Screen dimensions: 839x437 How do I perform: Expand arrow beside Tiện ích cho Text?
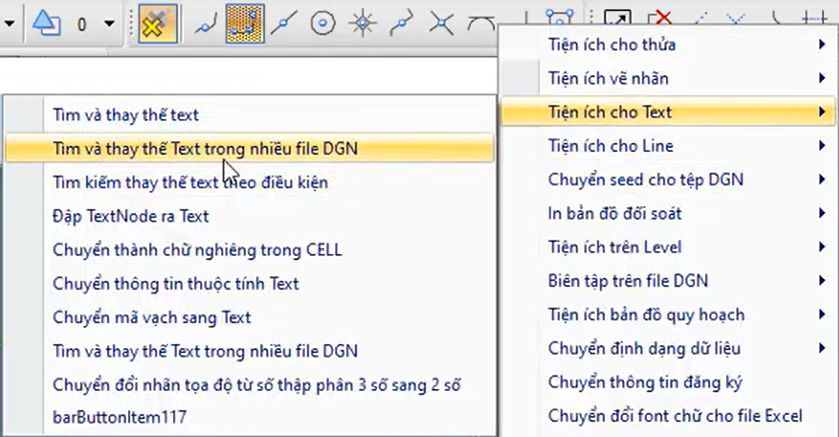click(822, 112)
